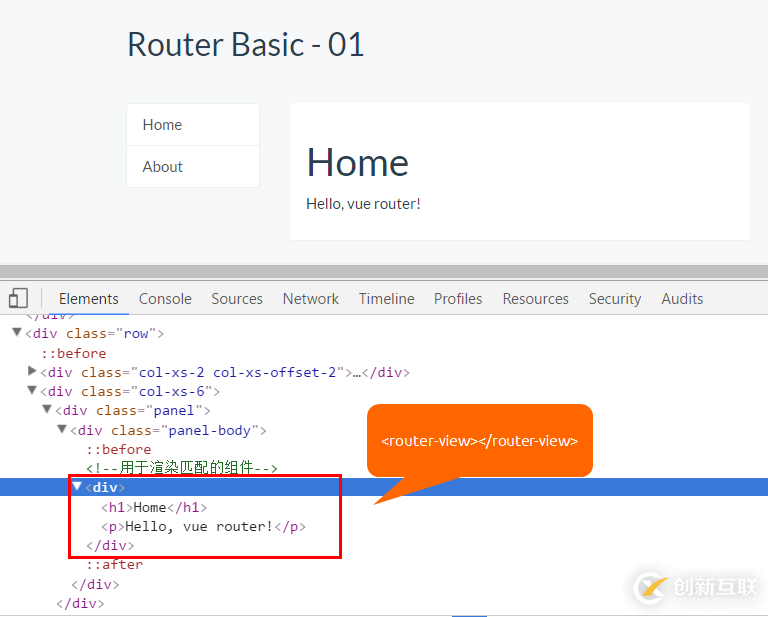This screenshot has width=768, height=617.
Task: Select the ::after pseudo-element line
Action: click(115, 565)
